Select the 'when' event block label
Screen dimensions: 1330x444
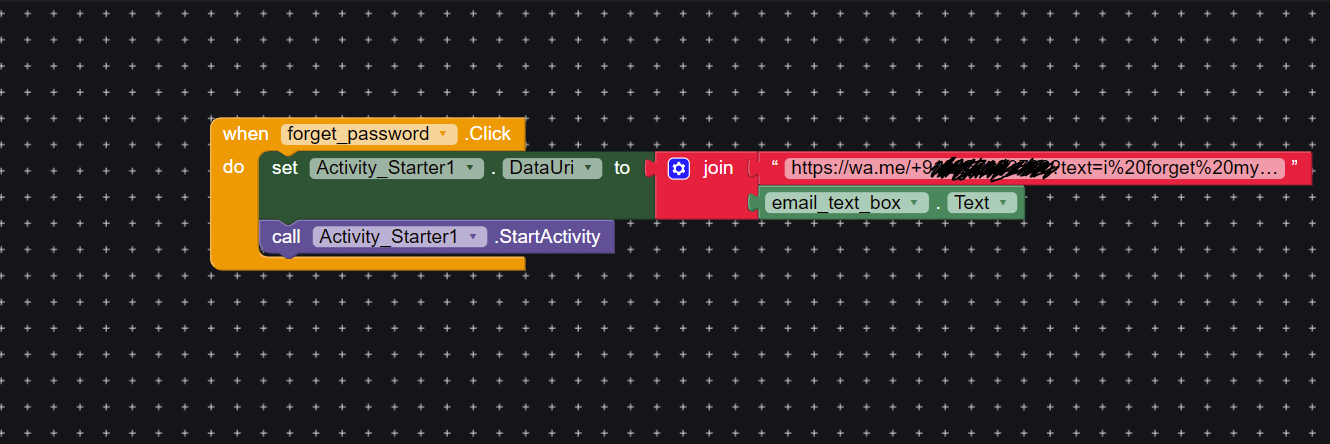tap(245, 134)
